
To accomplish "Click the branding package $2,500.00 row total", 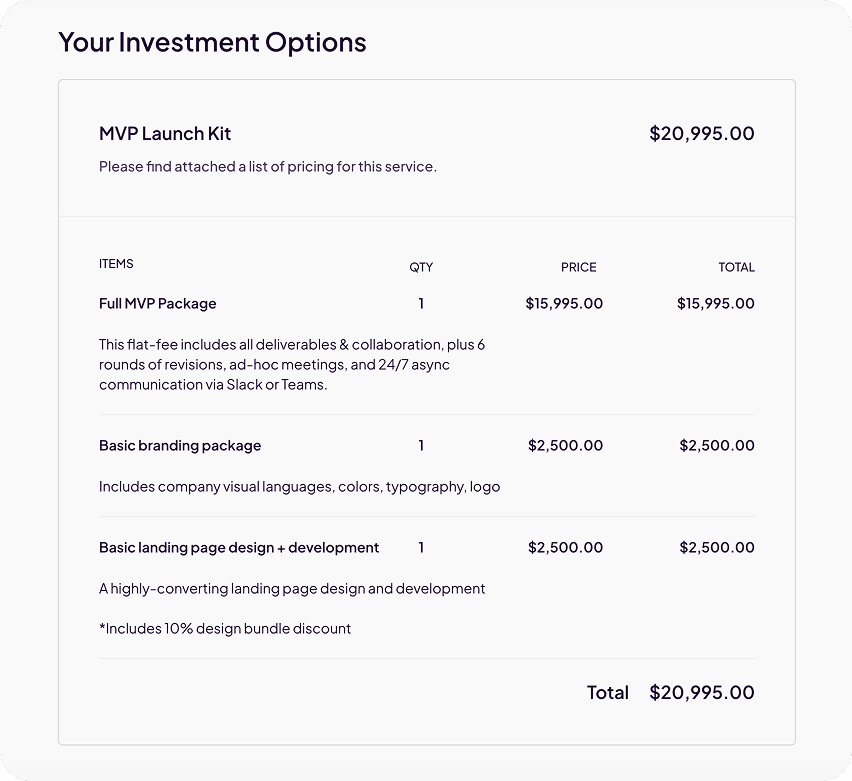I will 716,445.
